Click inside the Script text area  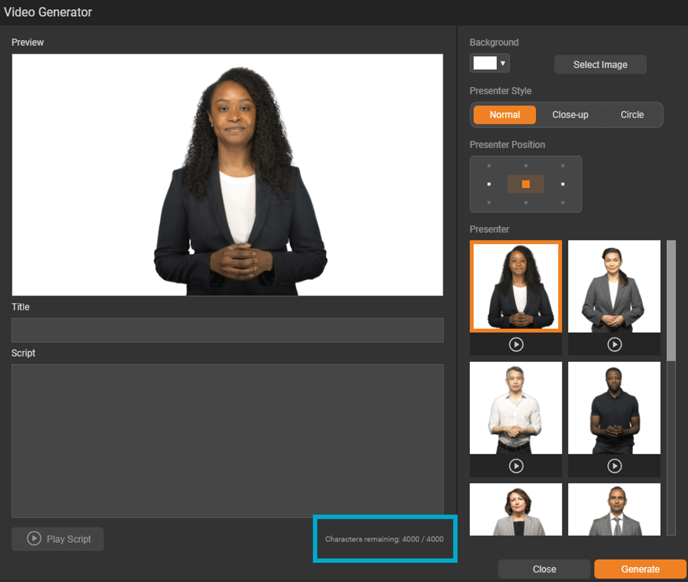(x=227, y=440)
